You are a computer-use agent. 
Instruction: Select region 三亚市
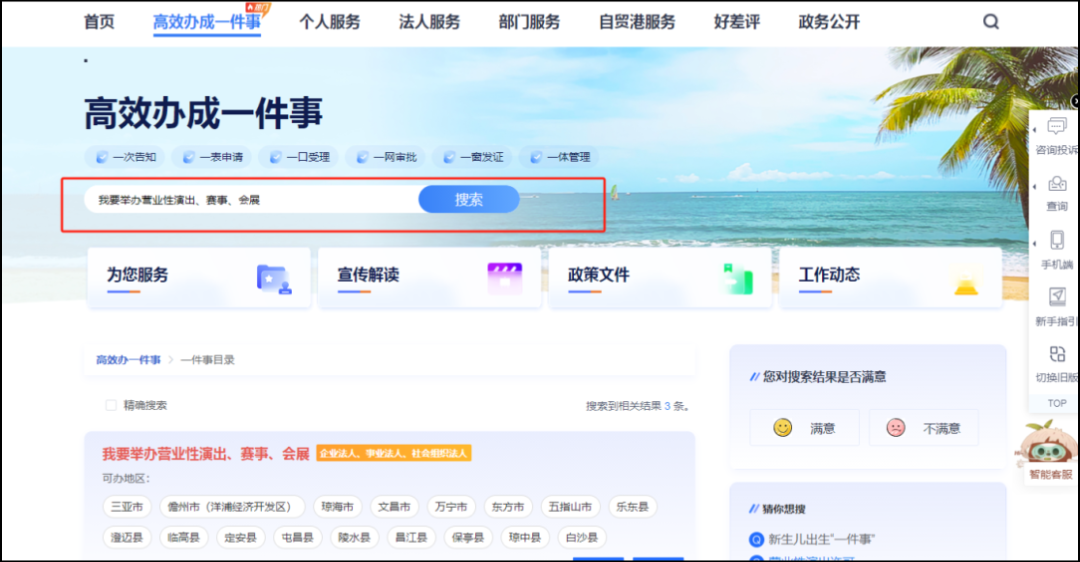[127, 507]
